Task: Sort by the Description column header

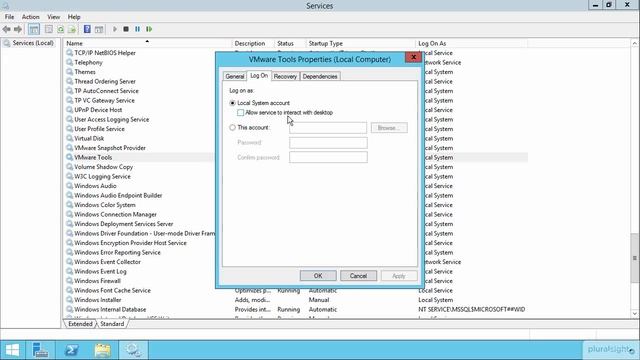Action: [253, 43]
